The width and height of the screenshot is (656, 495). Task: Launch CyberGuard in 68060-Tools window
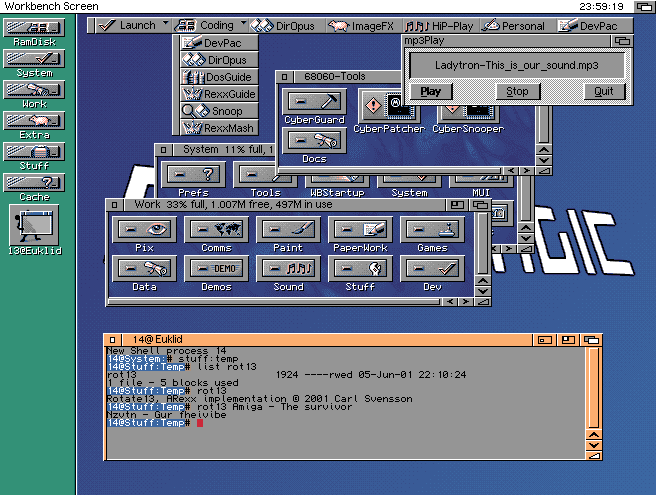tap(315, 101)
